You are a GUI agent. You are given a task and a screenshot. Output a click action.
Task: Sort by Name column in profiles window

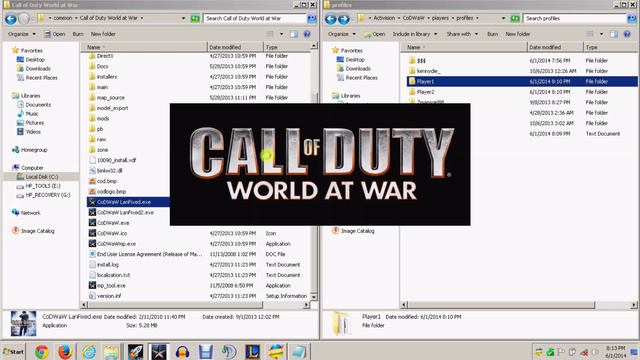tap(464, 47)
